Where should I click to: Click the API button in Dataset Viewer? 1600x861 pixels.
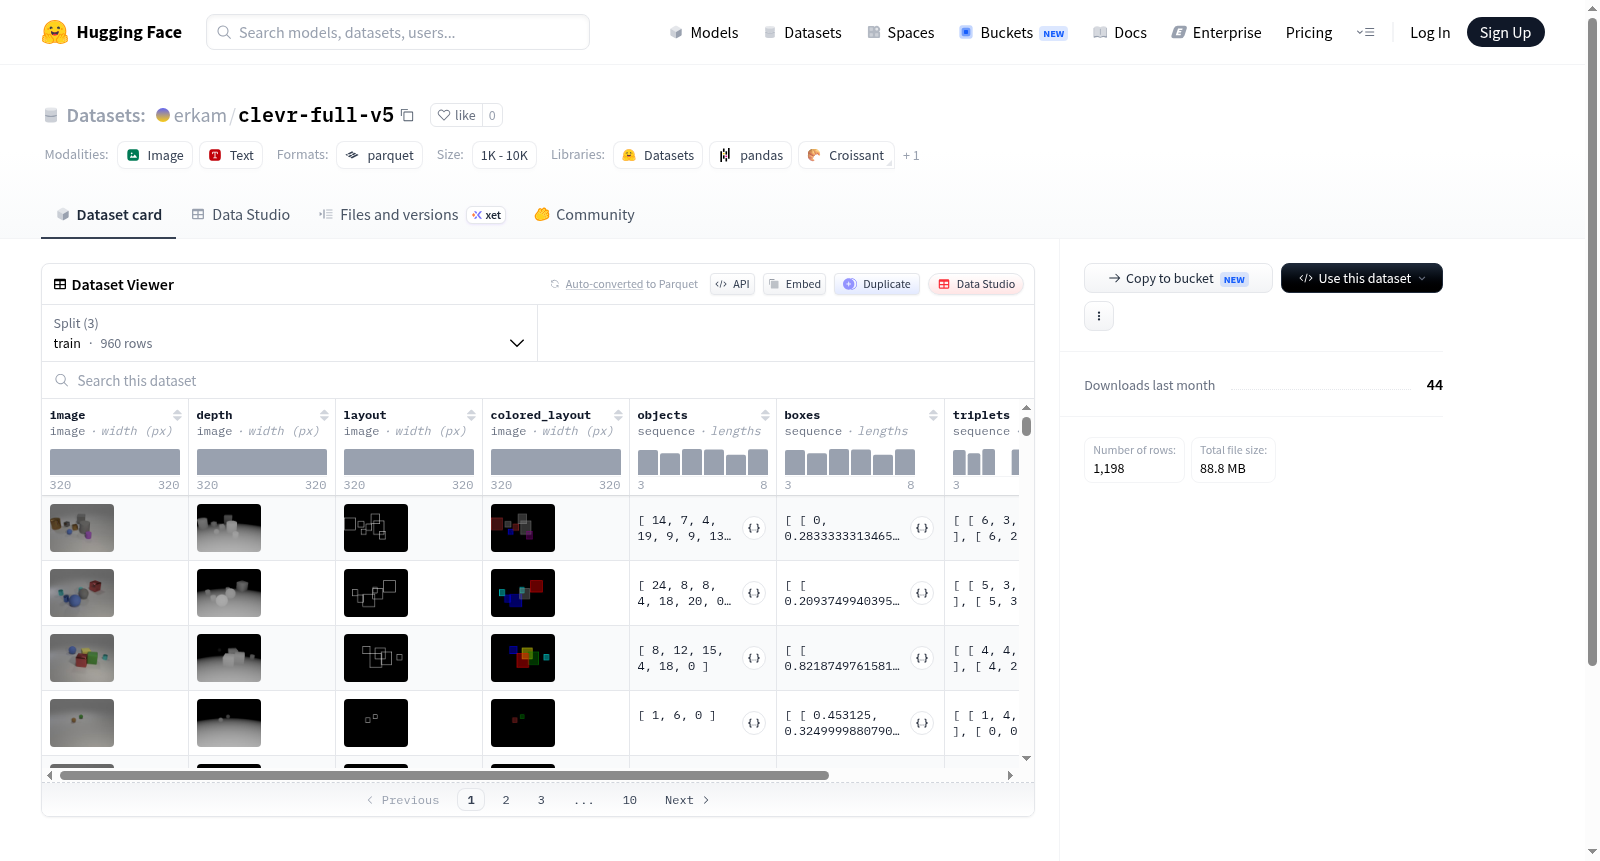[x=732, y=284]
